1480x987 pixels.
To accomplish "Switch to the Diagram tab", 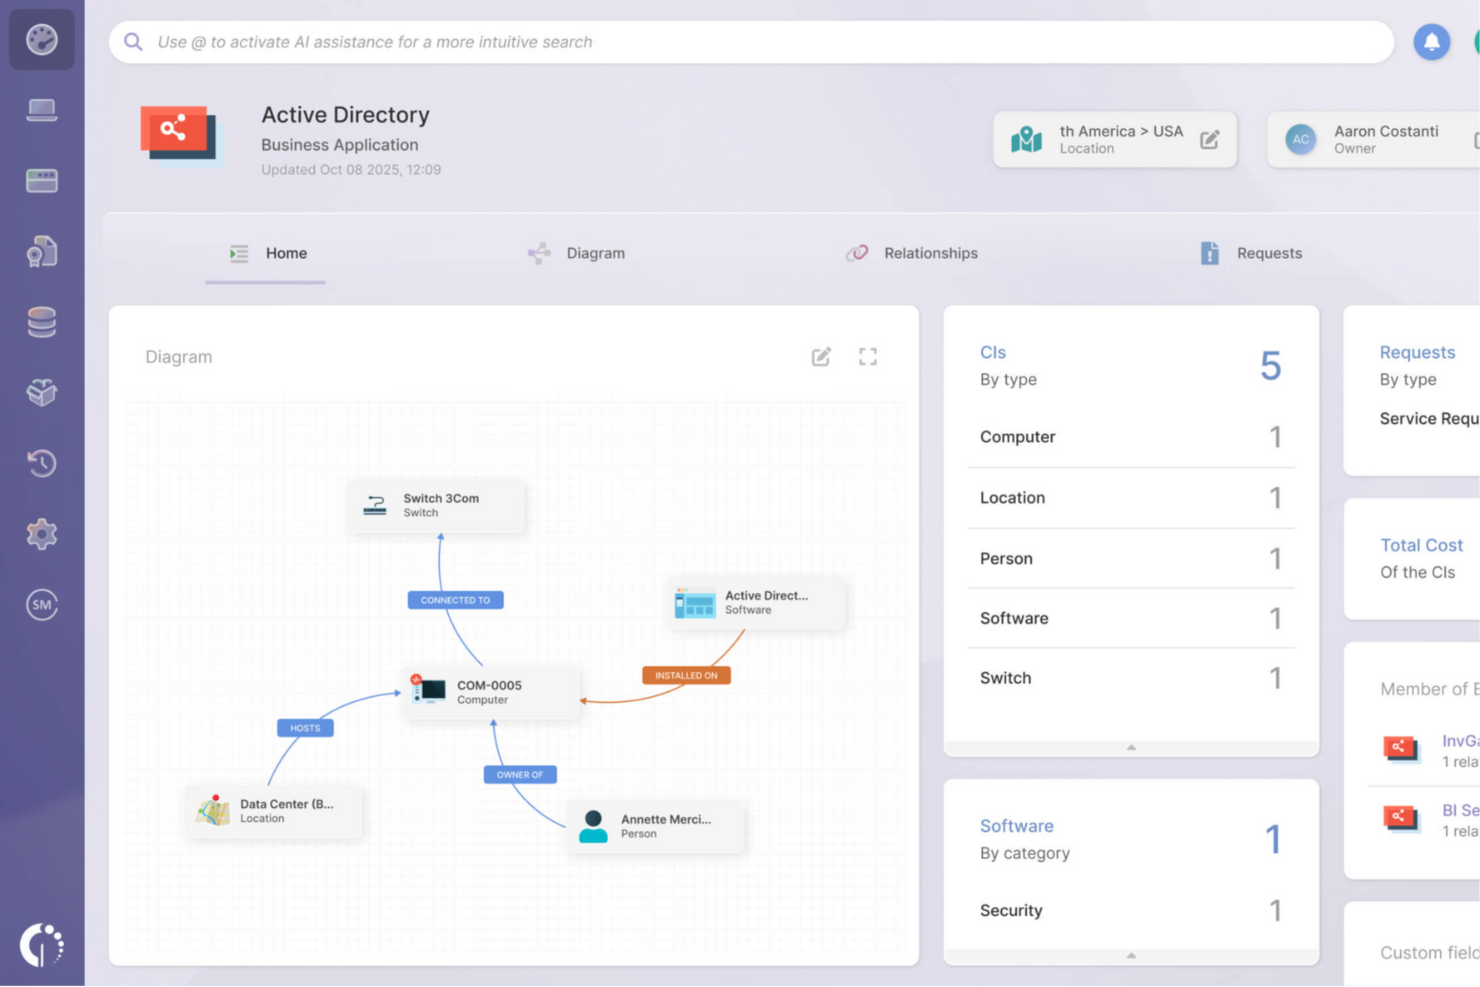I will point(576,254).
